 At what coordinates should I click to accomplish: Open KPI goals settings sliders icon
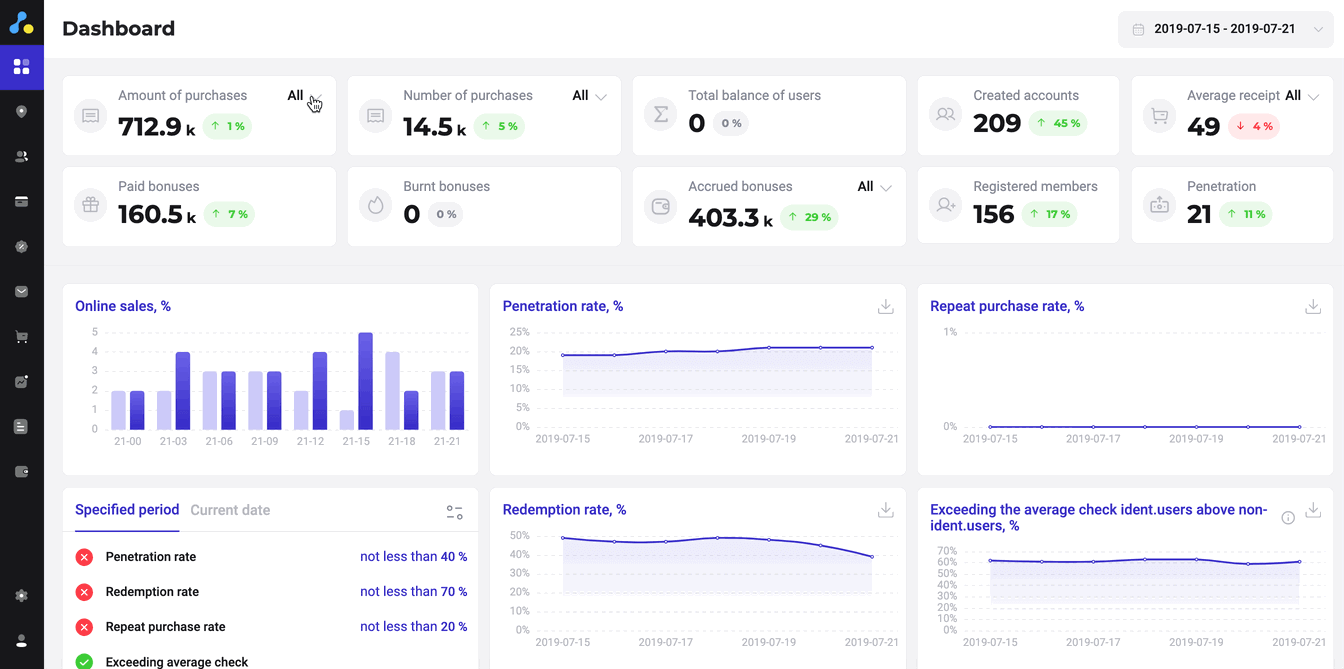455,512
